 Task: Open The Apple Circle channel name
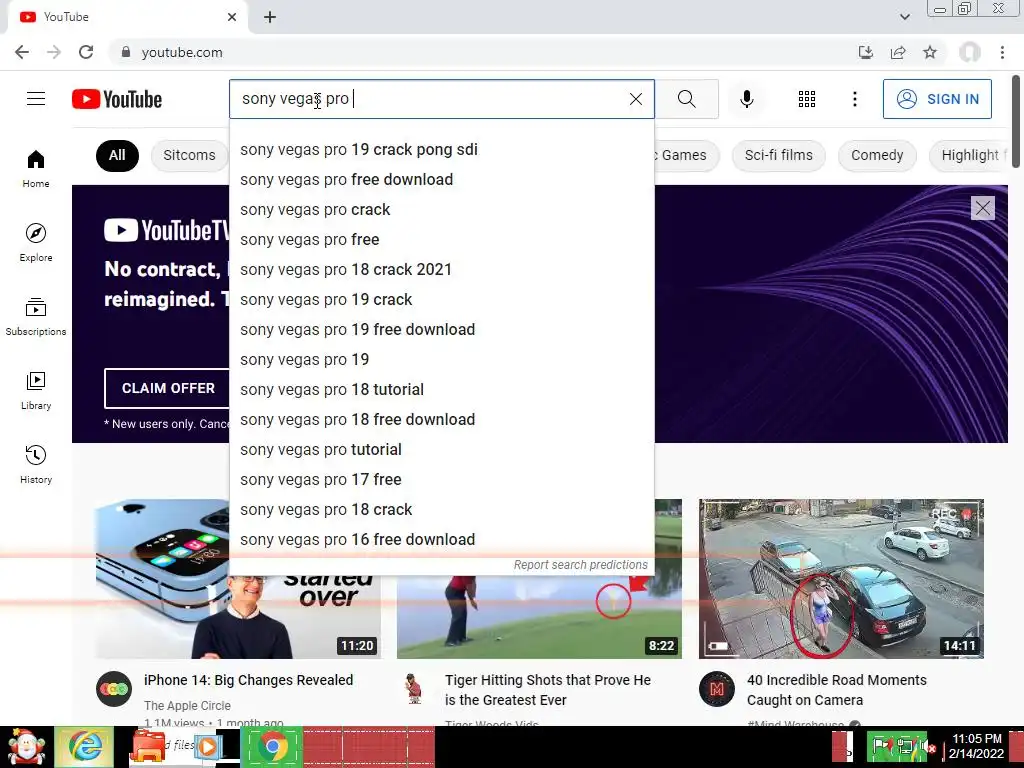click(187, 705)
